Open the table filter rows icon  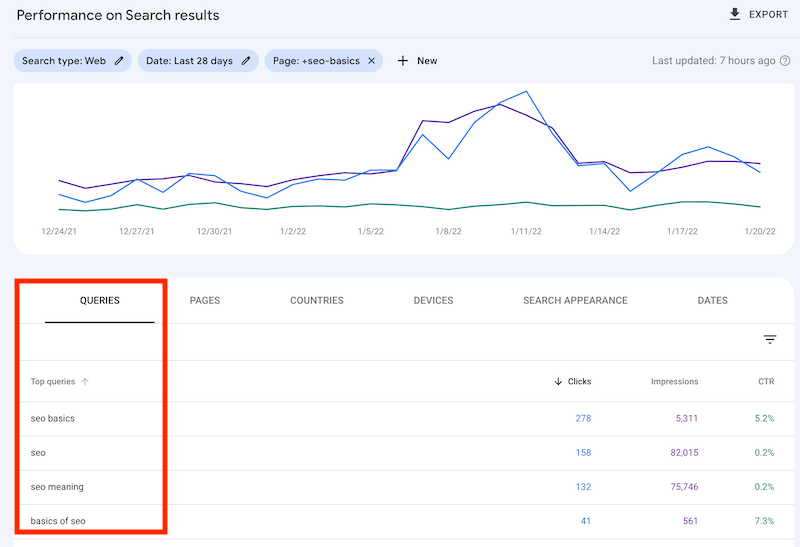770,340
